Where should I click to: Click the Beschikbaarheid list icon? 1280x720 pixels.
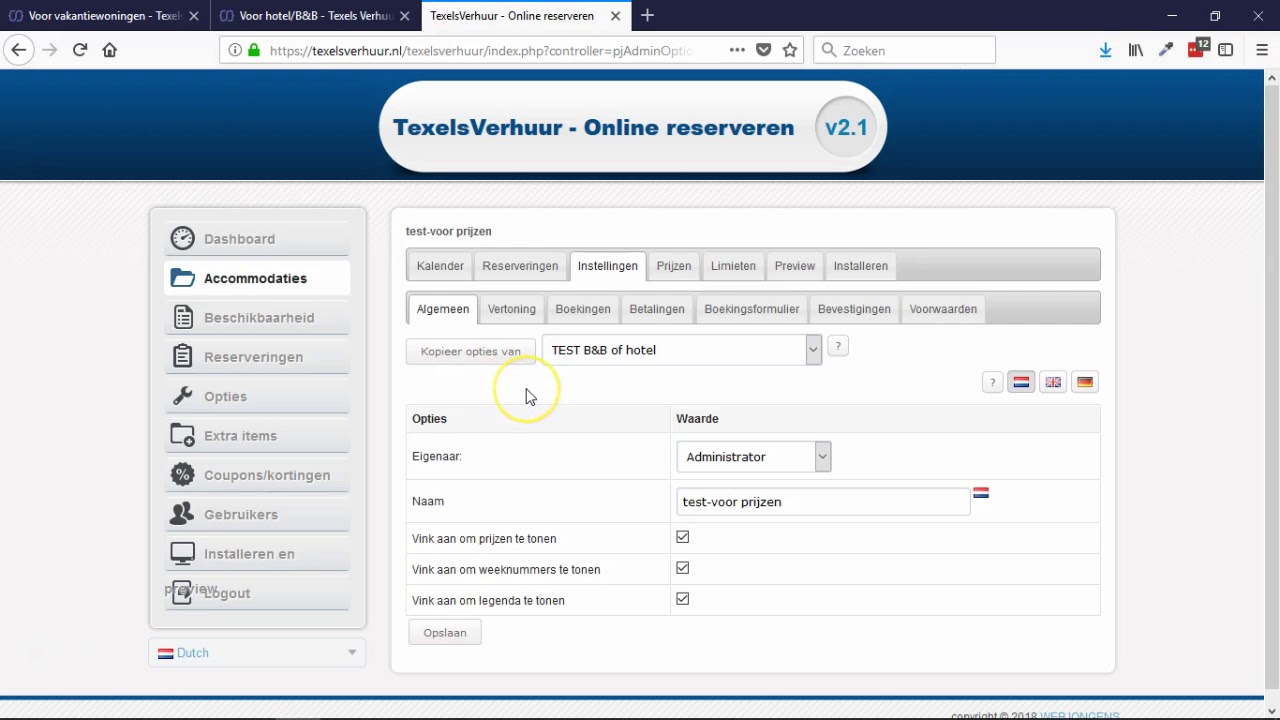[x=182, y=317]
